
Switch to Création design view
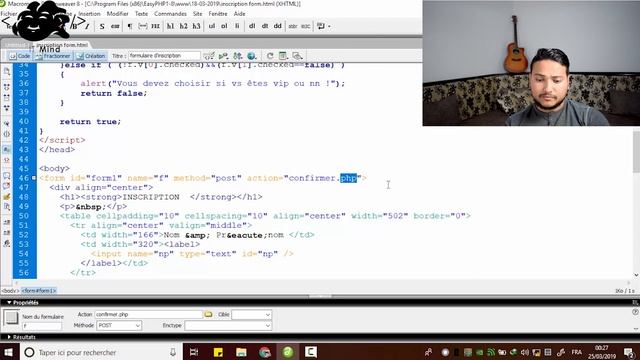coord(91,56)
